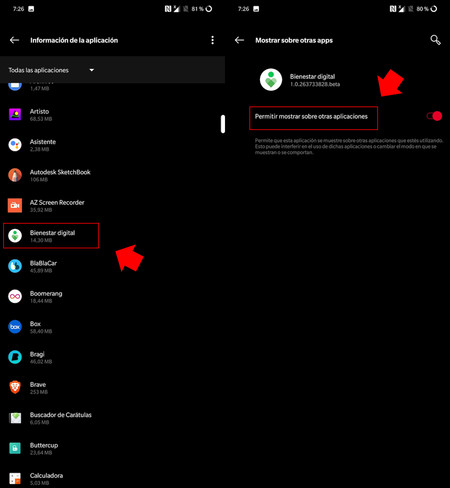This screenshot has height=488, width=450.
Task: Select Bienestar digital list entry
Action: click(x=112, y=236)
